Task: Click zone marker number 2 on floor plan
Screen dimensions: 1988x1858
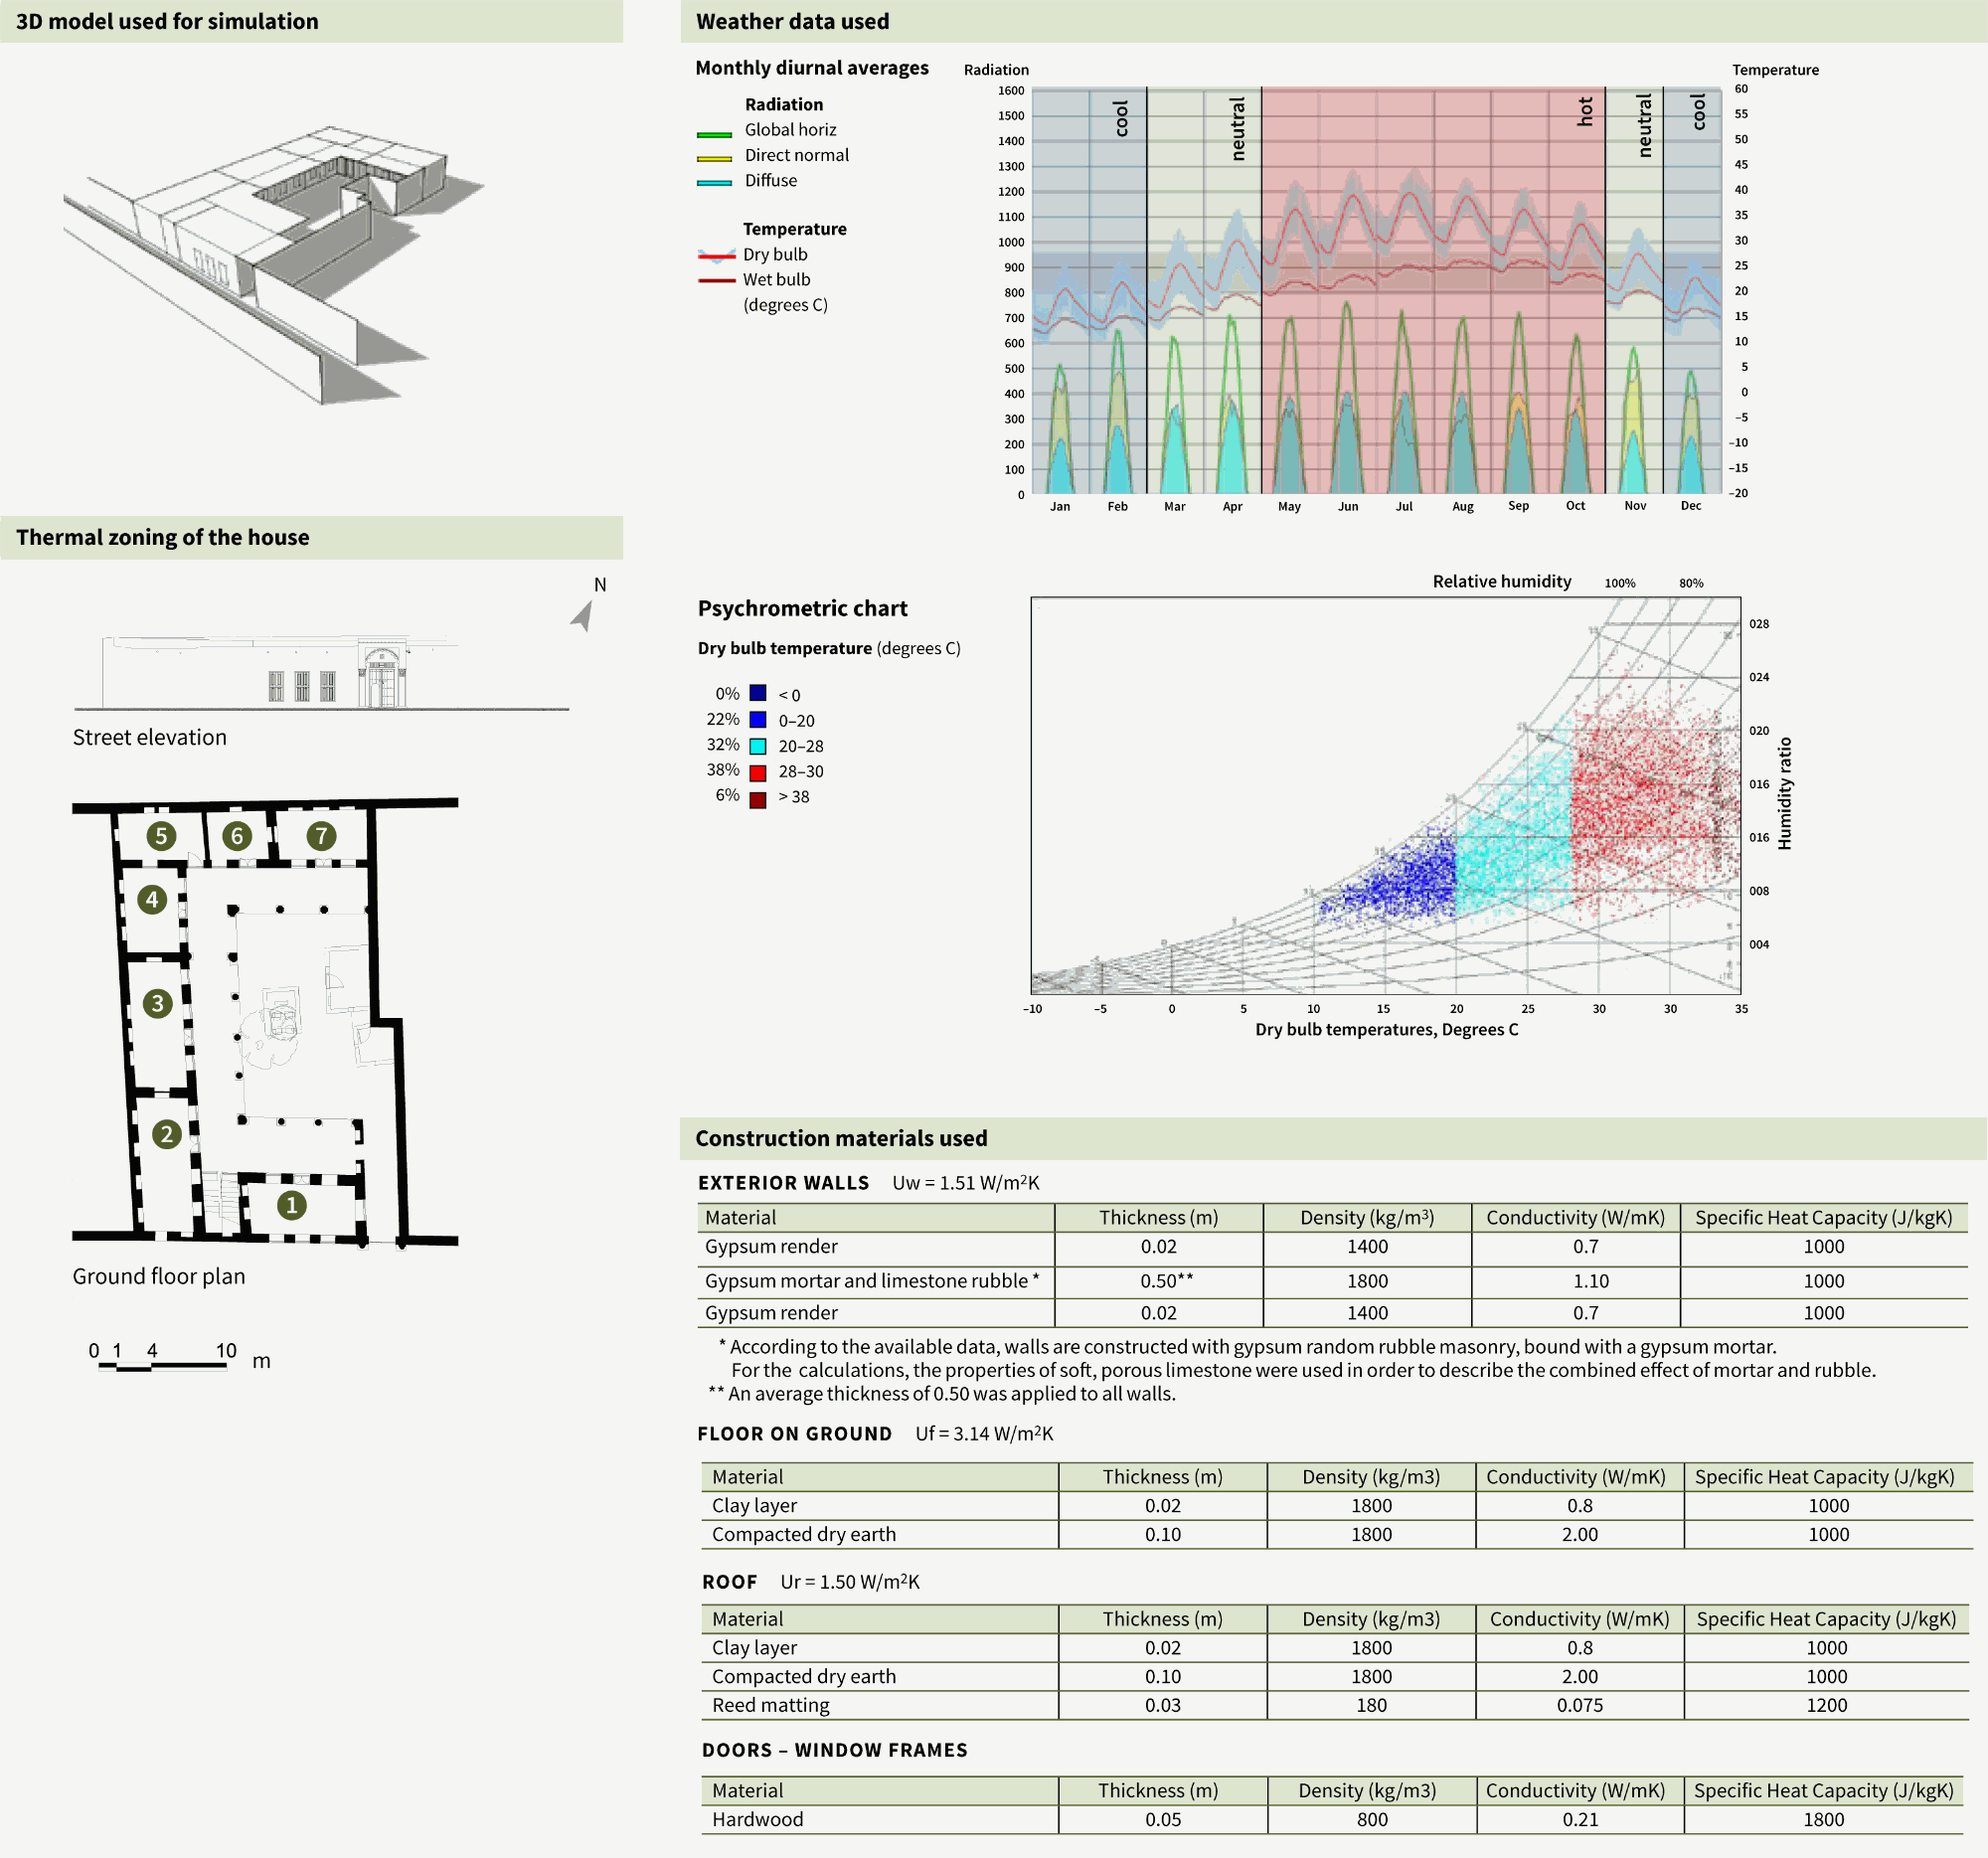Action: (166, 1134)
